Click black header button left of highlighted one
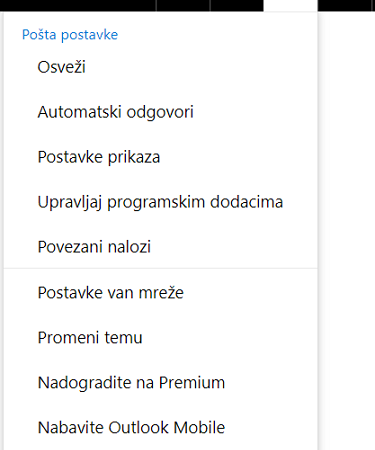Screen dimensions: 375x450 237,5
